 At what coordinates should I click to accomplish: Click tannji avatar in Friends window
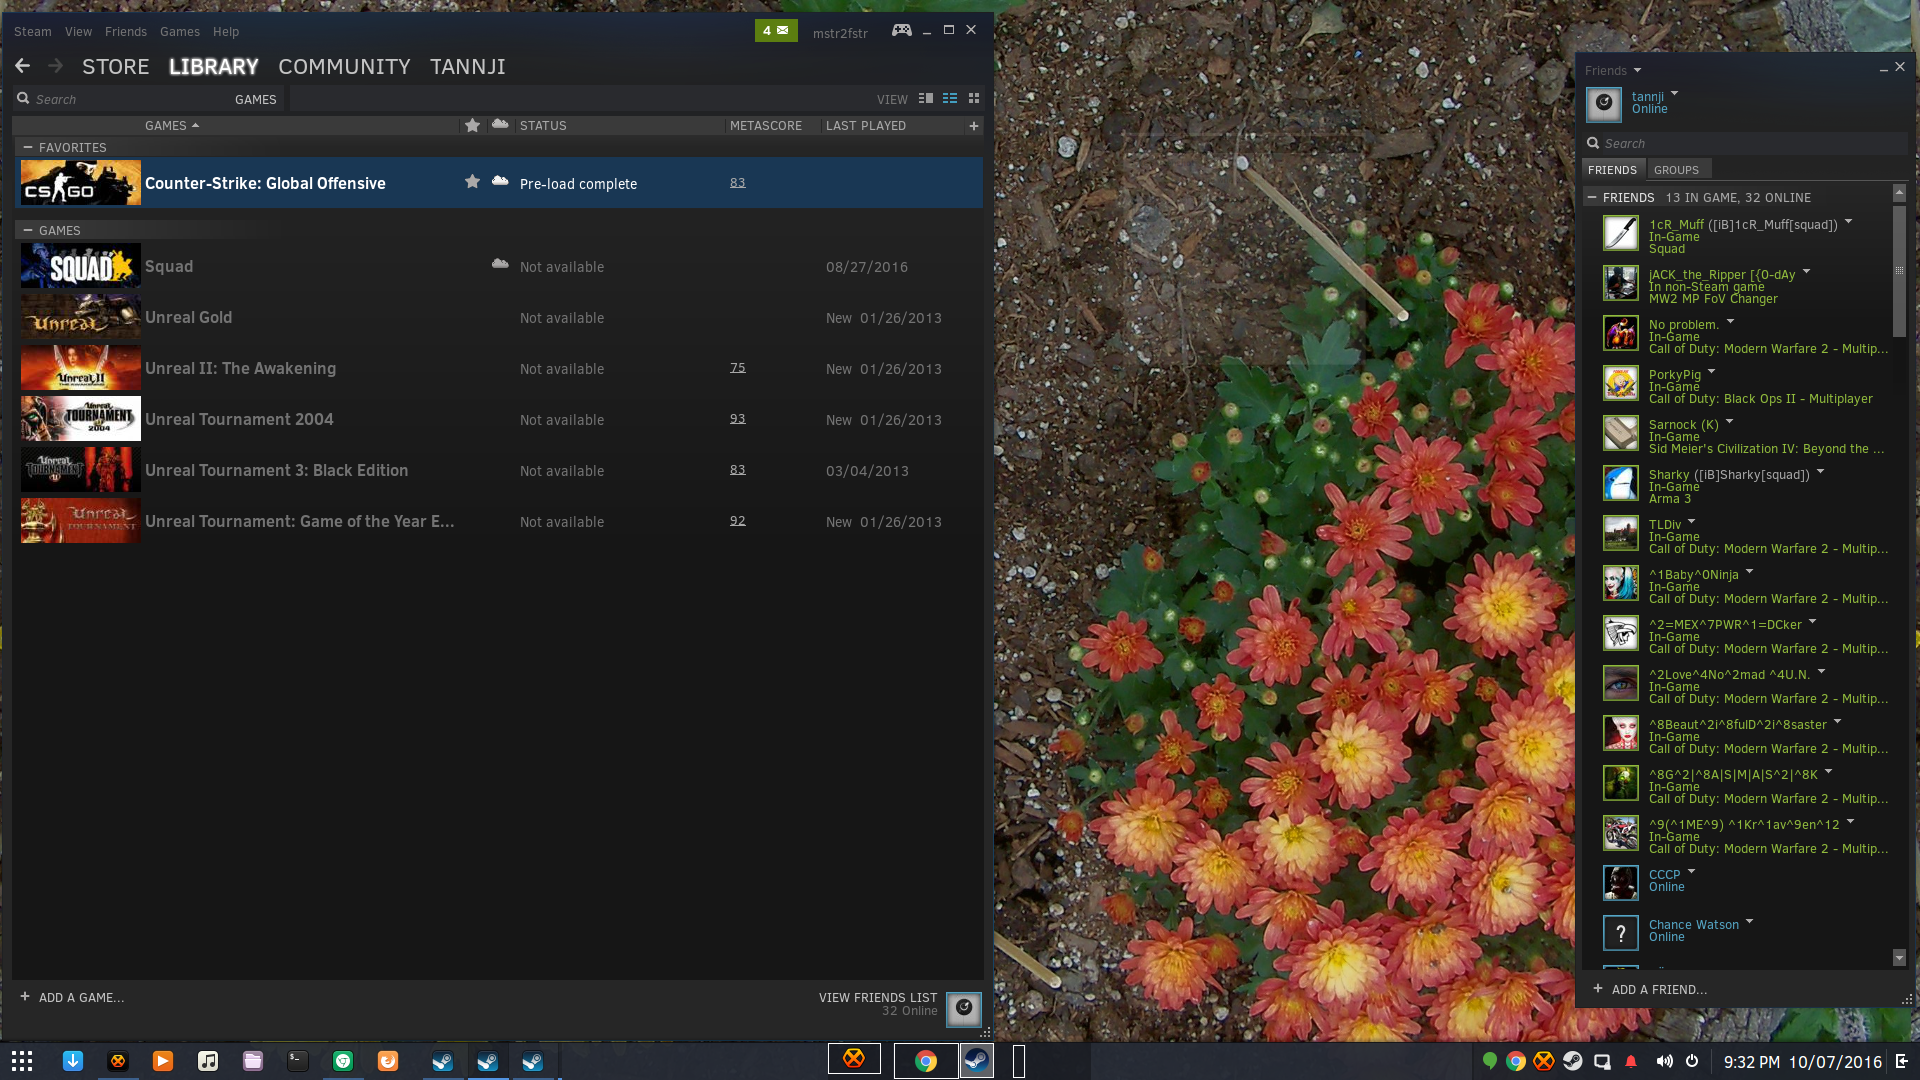click(1604, 103)
